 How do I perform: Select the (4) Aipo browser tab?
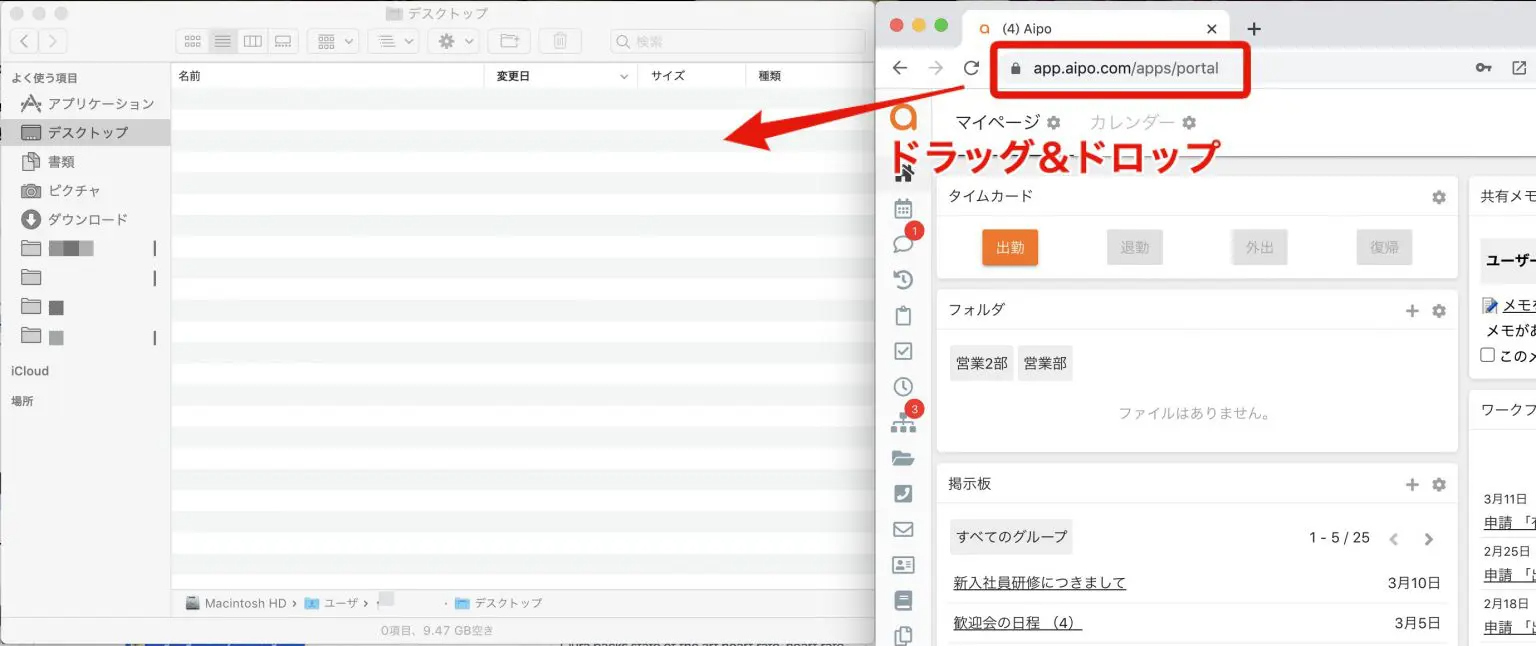pos(1094,29)
